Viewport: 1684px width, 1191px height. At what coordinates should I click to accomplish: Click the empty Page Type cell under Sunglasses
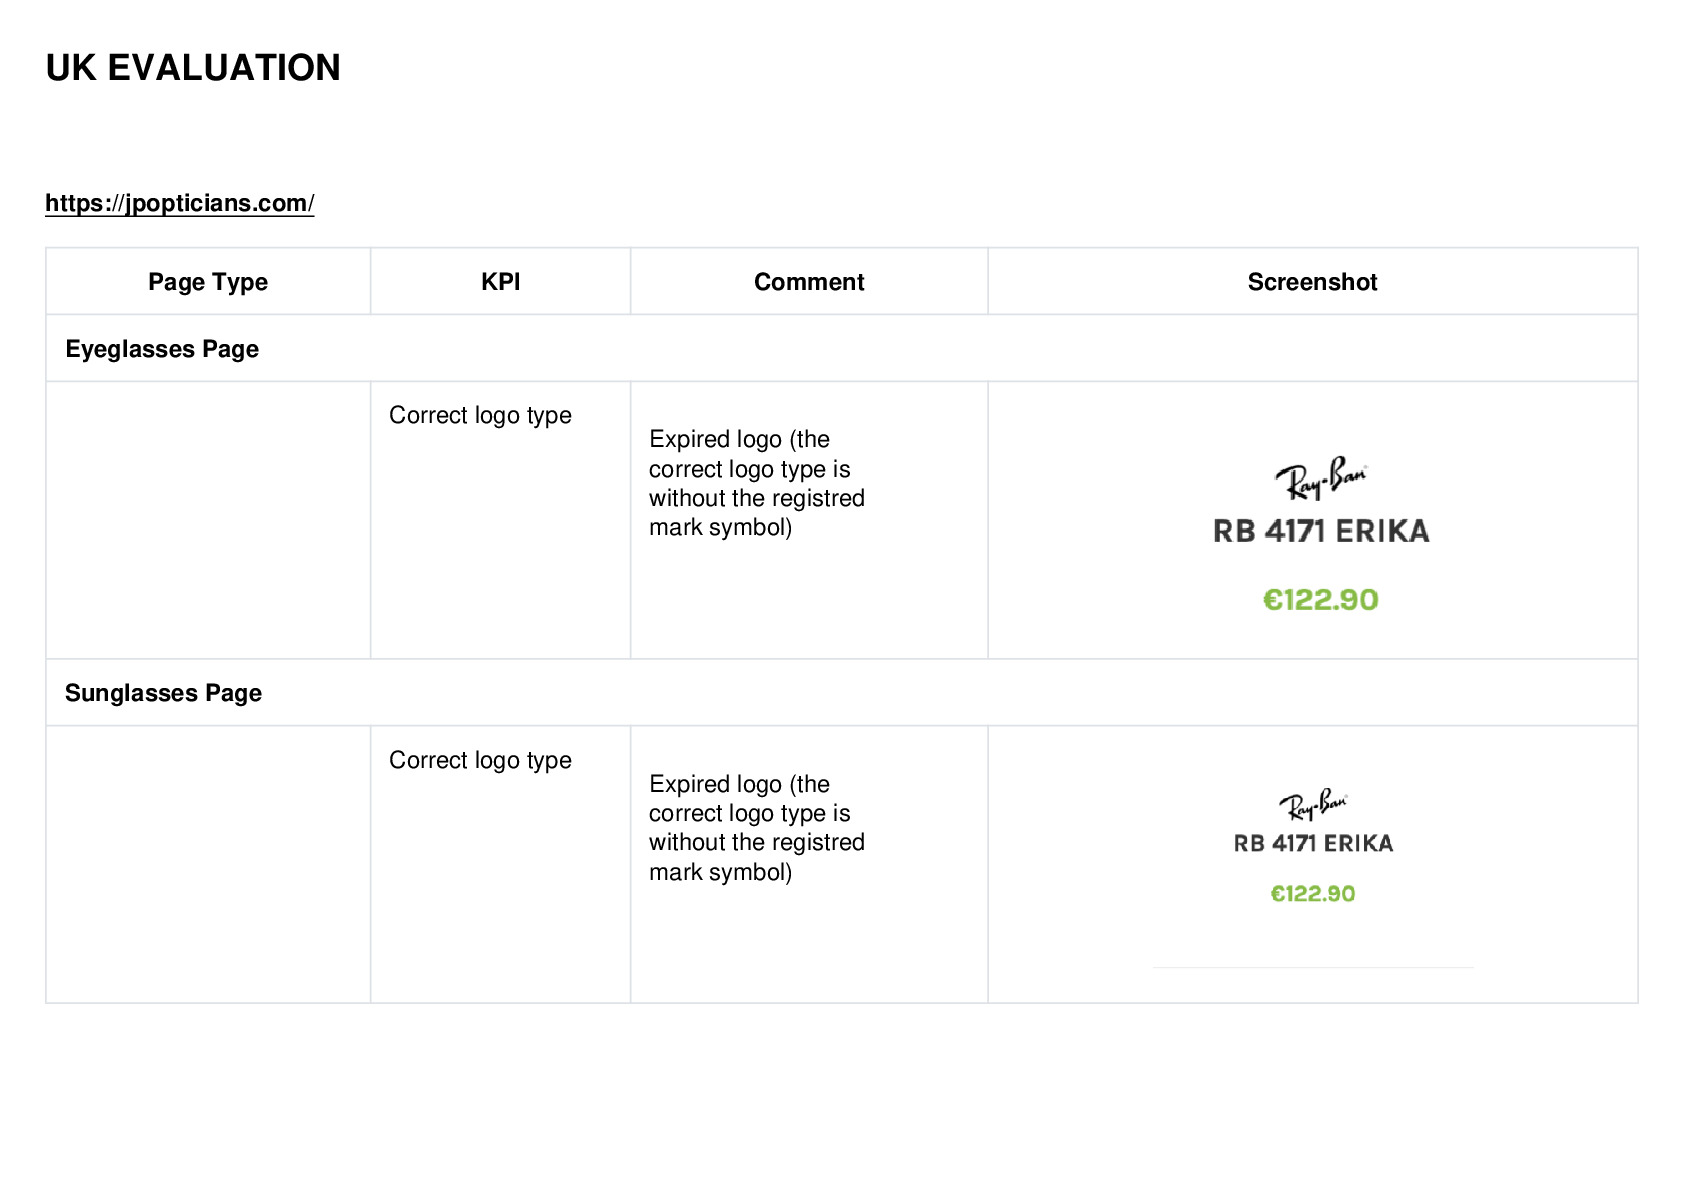pyautogui.click(x=208, y=864)
